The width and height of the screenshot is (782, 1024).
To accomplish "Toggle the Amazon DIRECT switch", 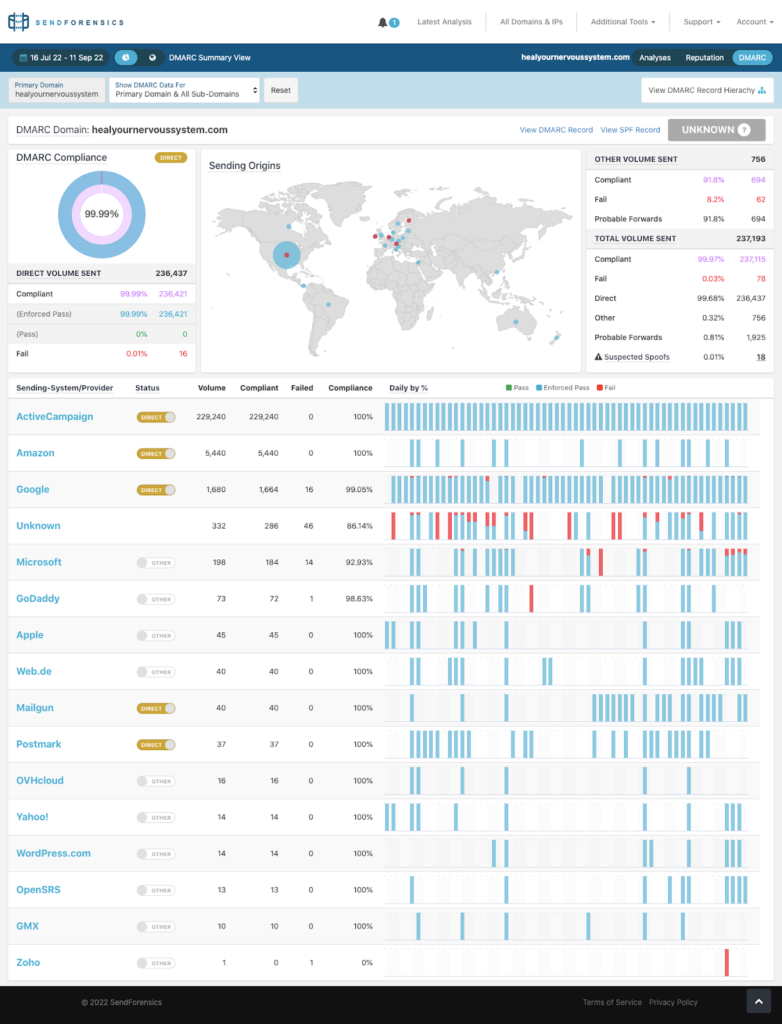I will click(156, 453).
